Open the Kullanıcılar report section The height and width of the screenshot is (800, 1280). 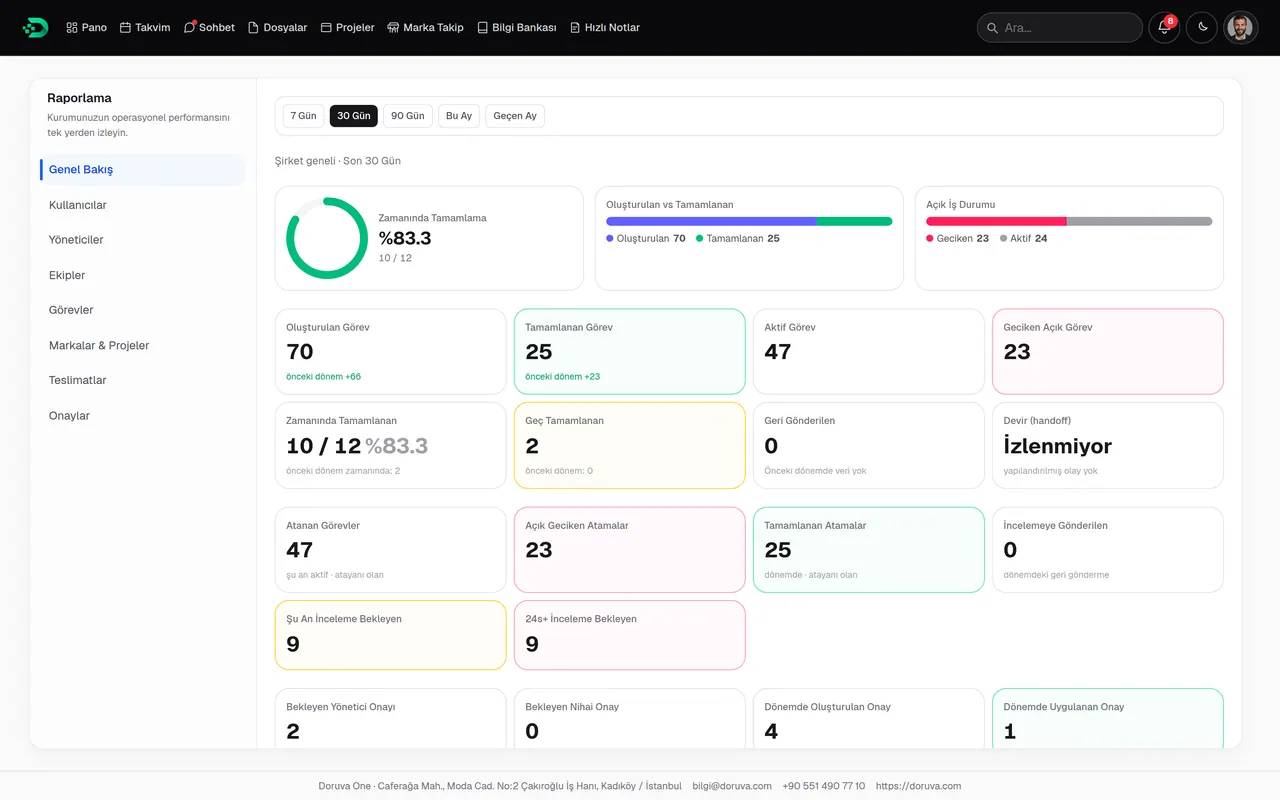143,205
